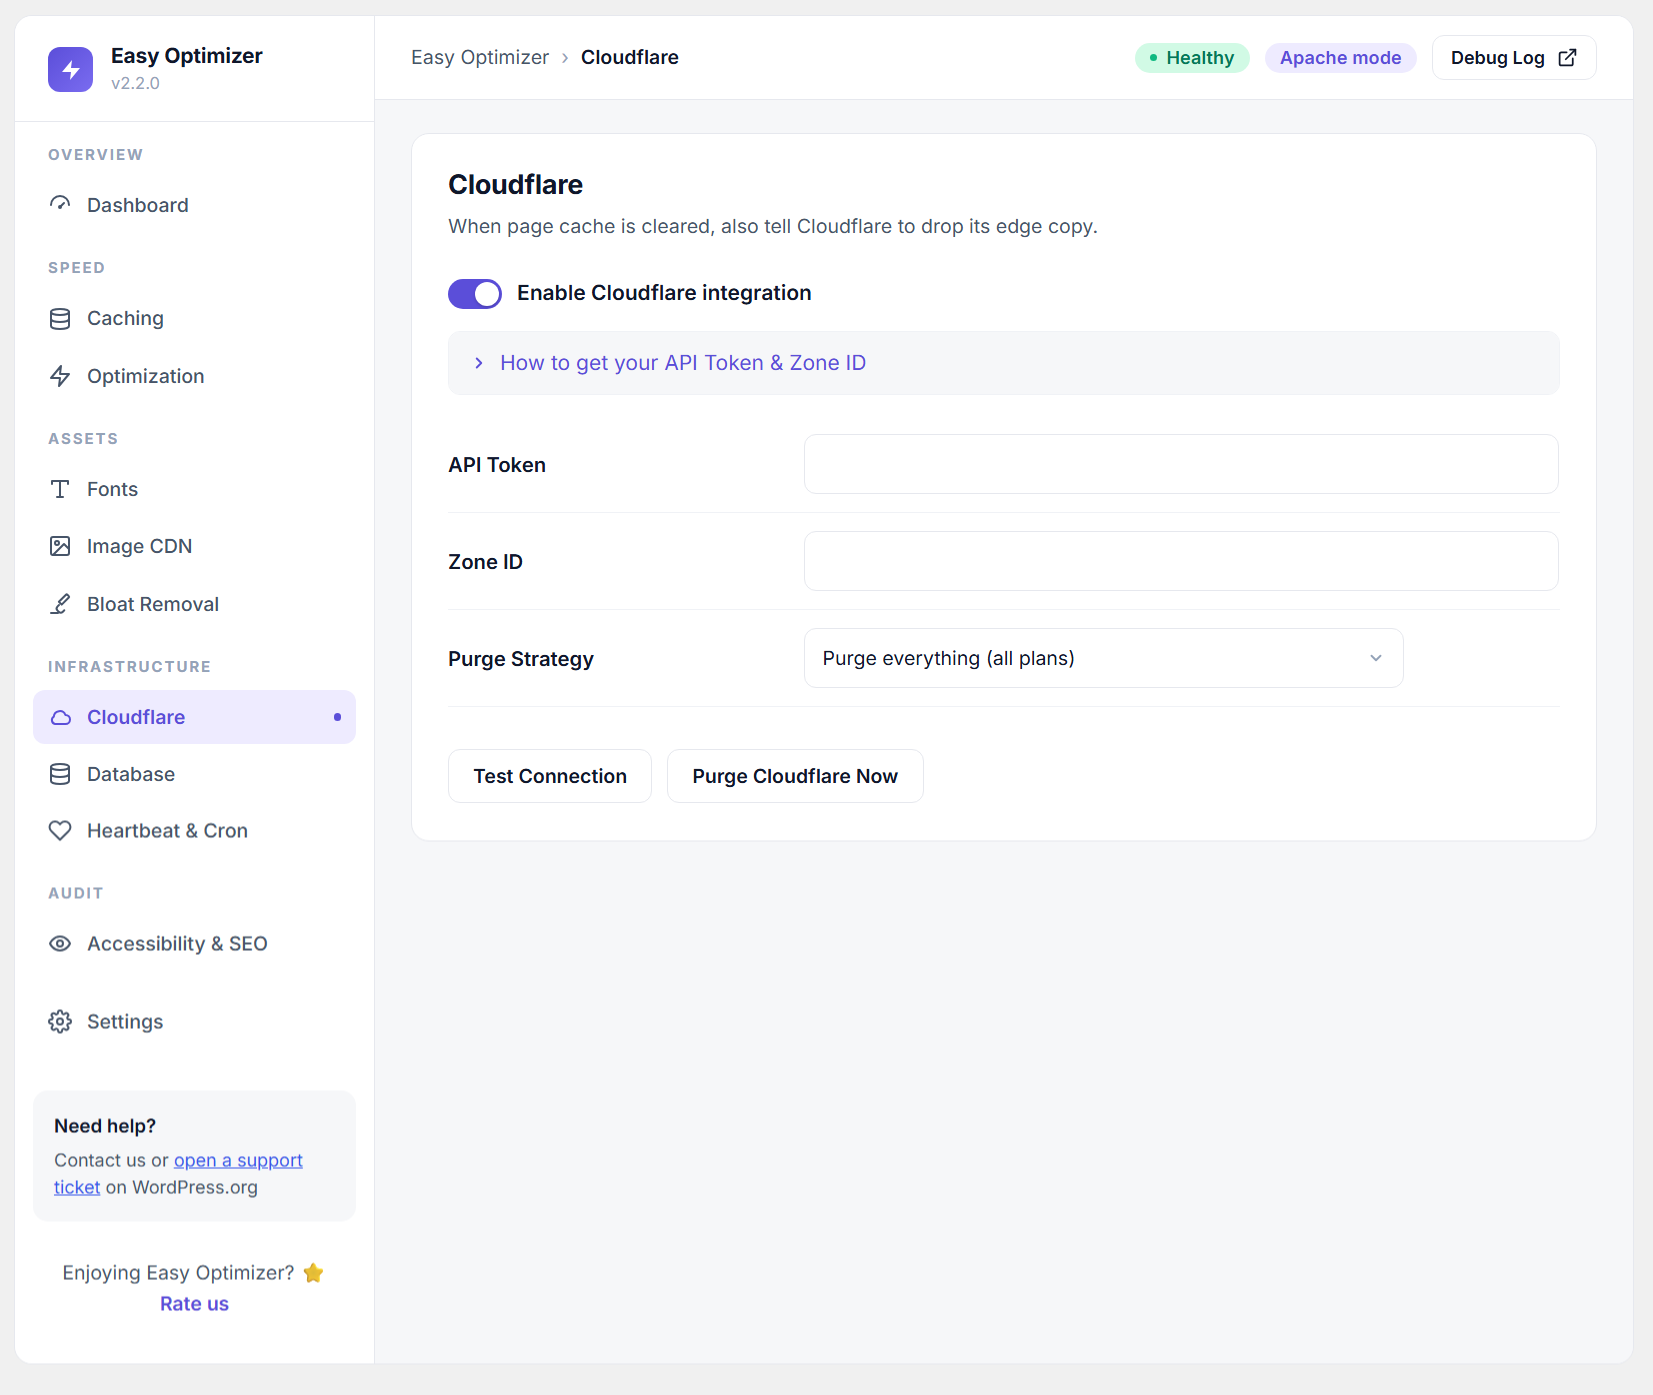Click the Fonts type icon
This screenshot has width=1653, height=1395.
[x=60, y=489]
